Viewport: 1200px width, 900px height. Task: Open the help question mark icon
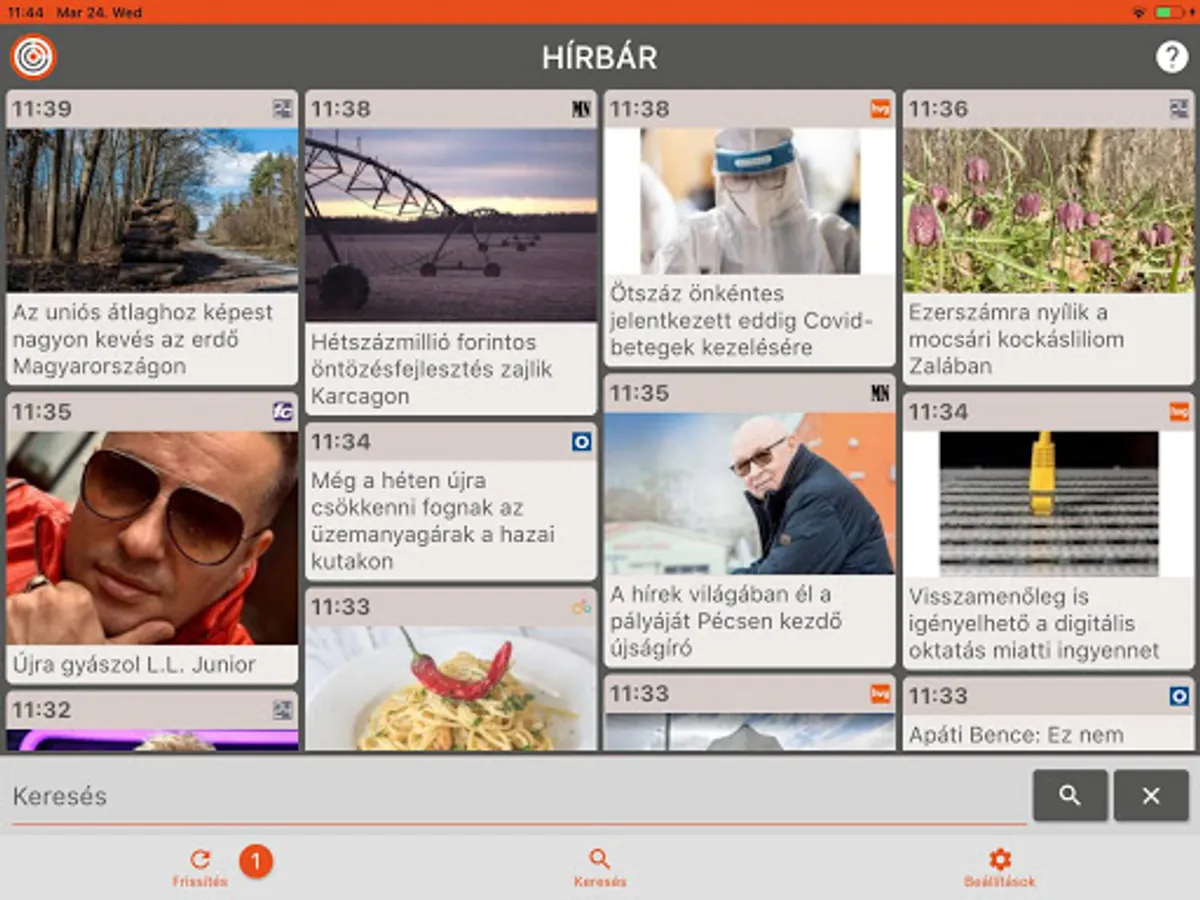coord(1171,57)
